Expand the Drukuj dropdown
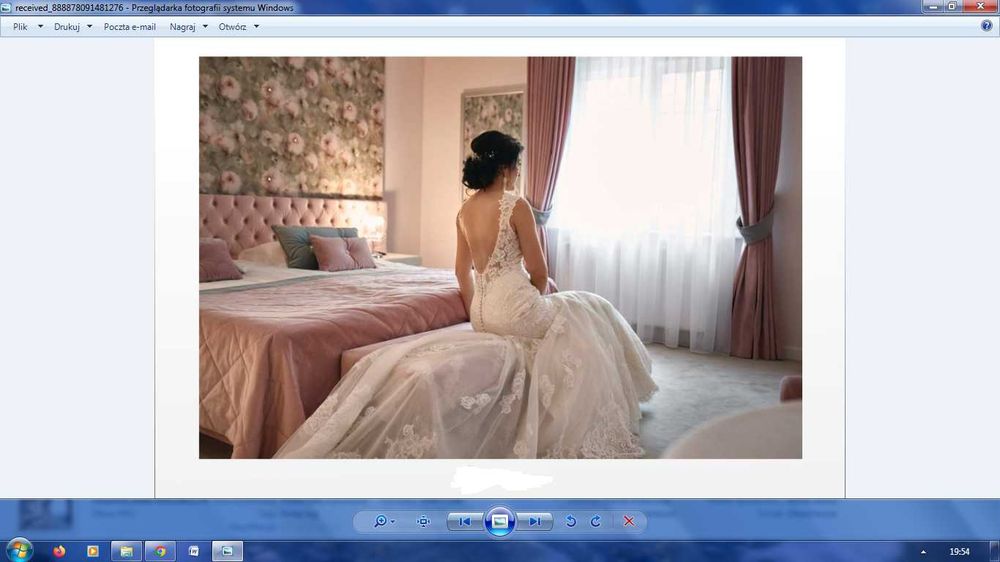 click(x=89, y=27)
